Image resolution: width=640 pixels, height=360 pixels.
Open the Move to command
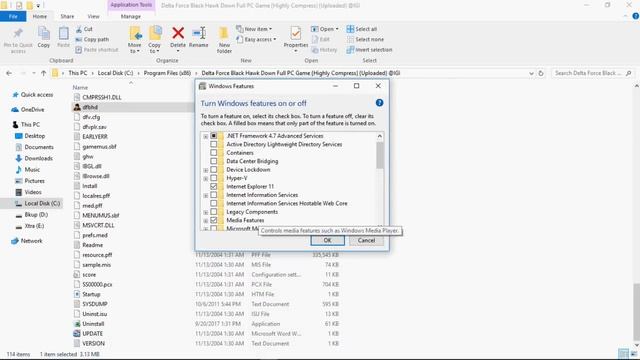[135, 40]
